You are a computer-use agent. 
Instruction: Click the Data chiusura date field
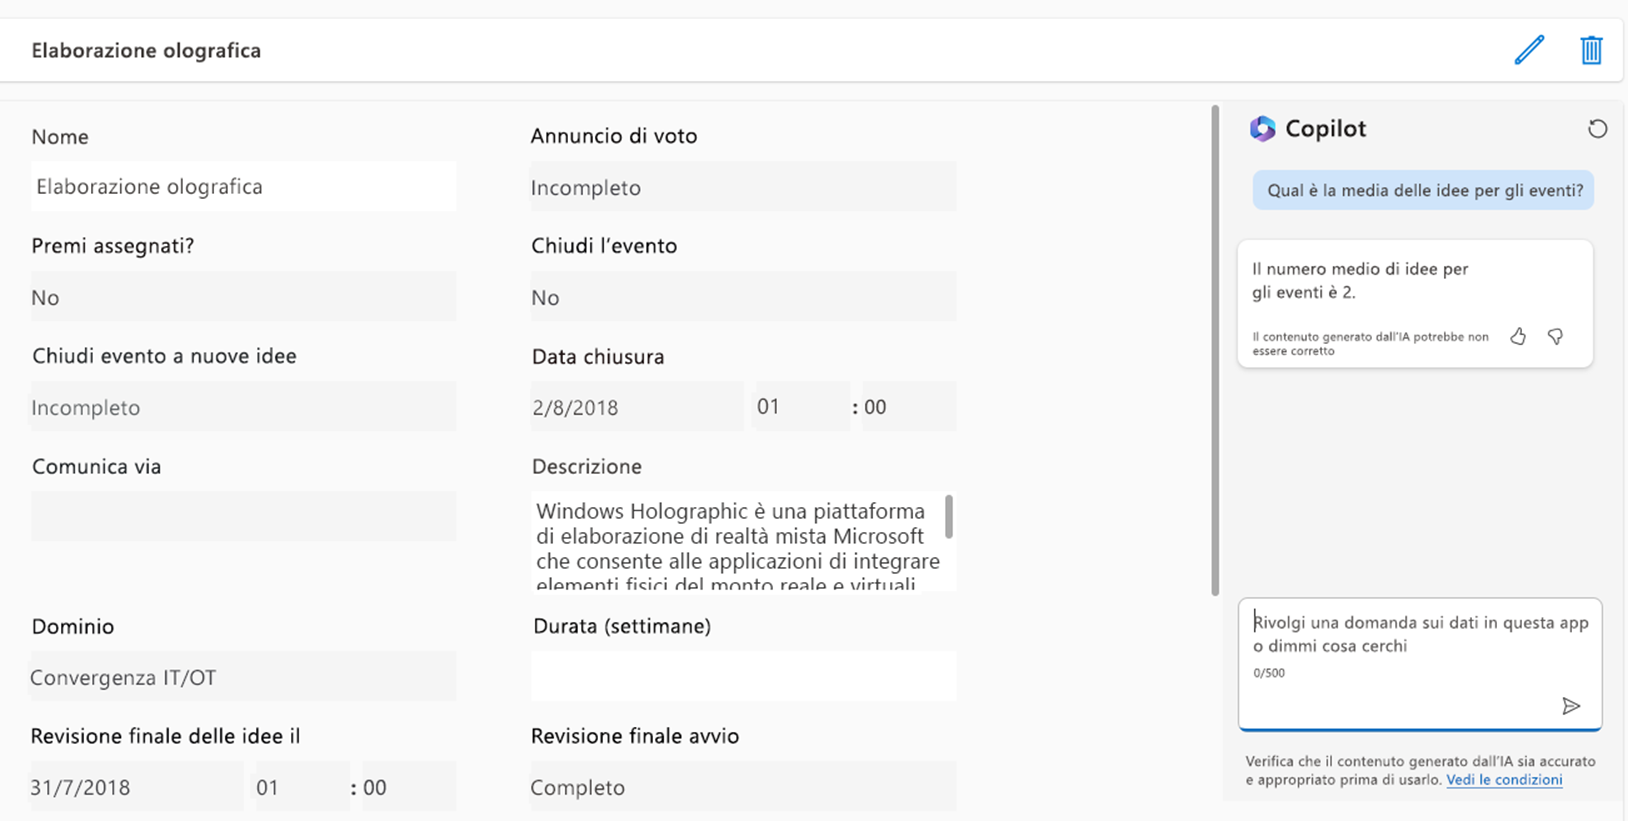click(637, 407)
